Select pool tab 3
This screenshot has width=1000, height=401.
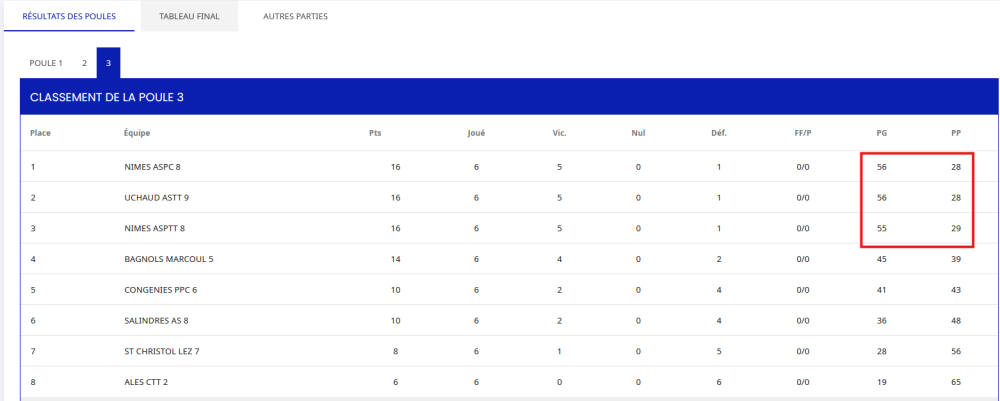tap(108, 63)
